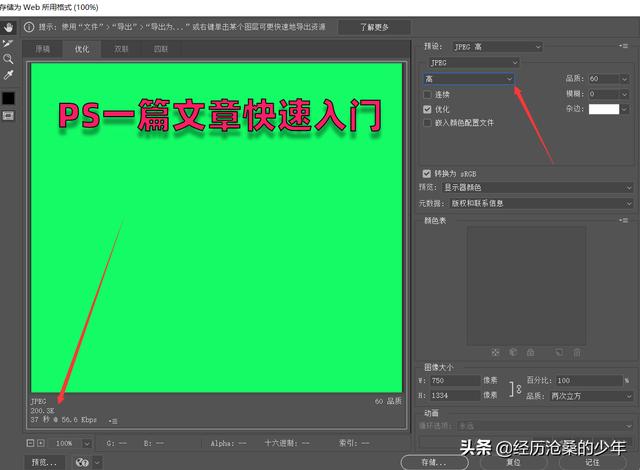Click the web-shift colors cube icon
This screenshot has height=470, width=640.
pyautogui.click(x=513, y=352)
